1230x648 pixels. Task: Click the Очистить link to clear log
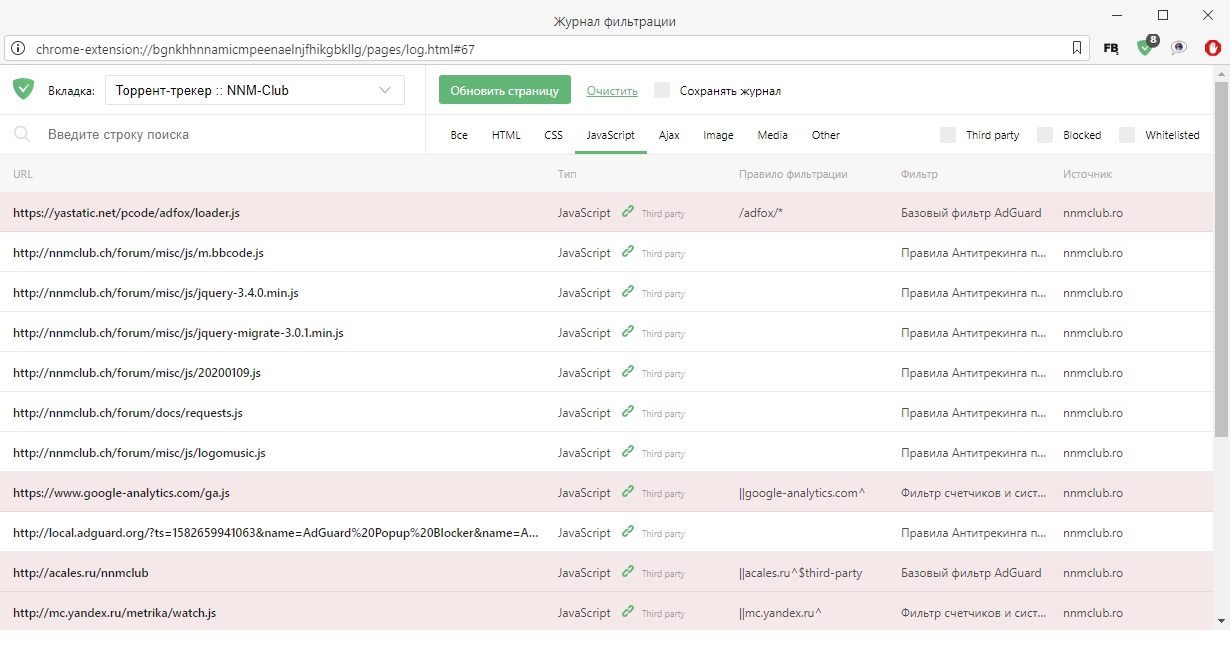pyautogui.click(x=611, y=90)
